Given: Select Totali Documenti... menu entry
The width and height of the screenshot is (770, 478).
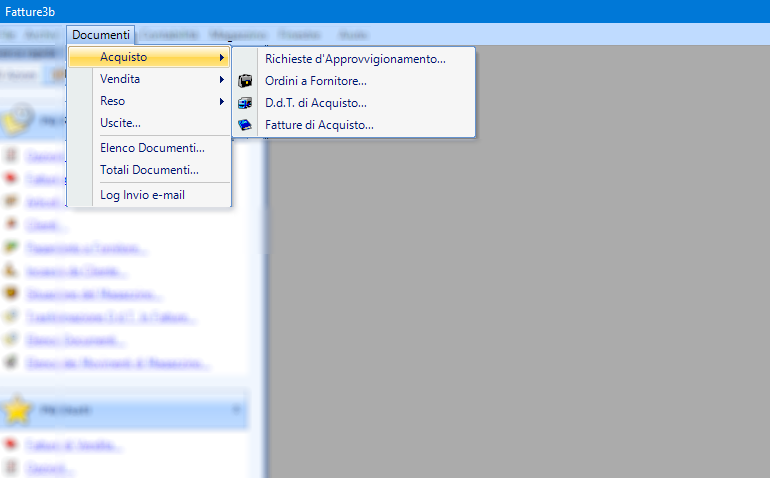Looking at the screenshot, I should point(149,170).
